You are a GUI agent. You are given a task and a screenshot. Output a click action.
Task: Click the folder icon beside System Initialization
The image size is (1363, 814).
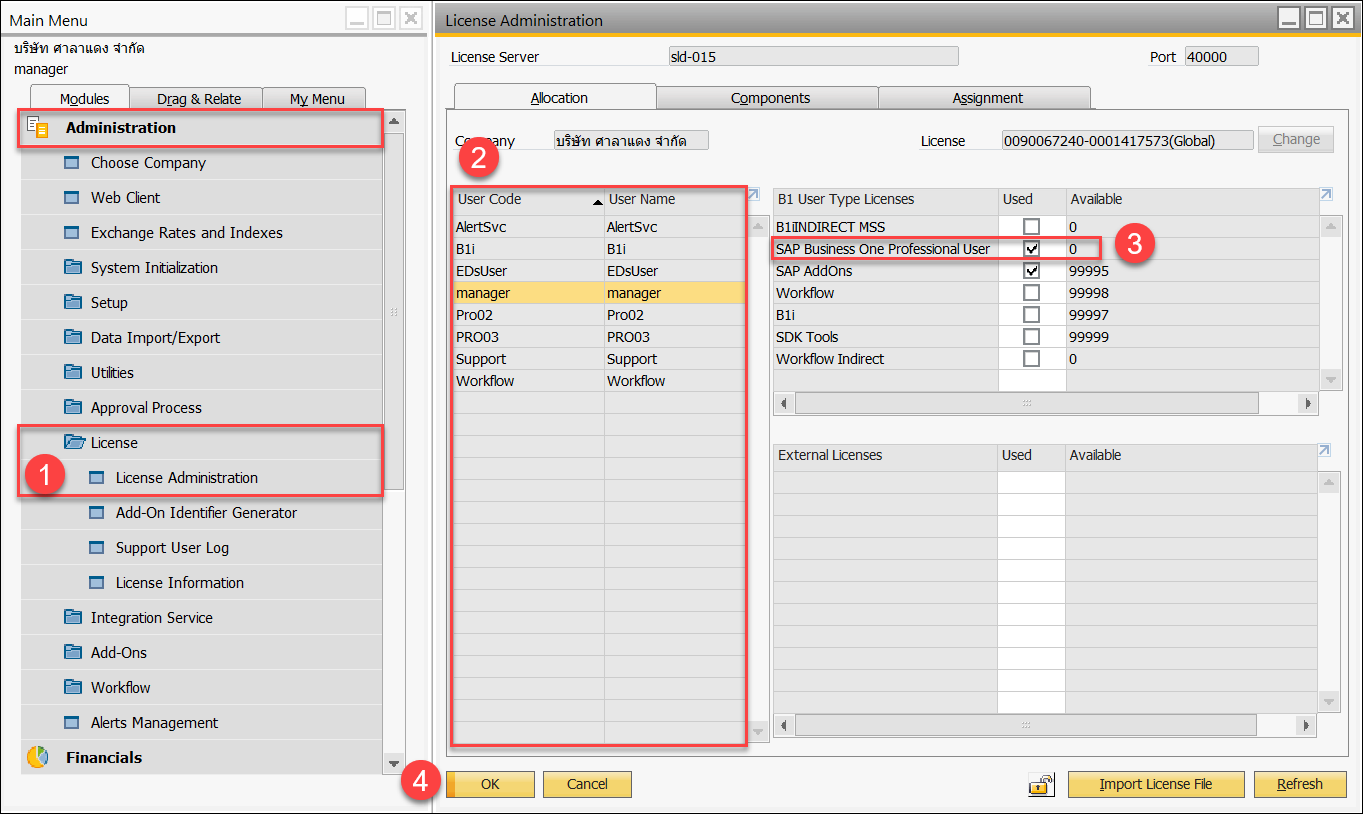[72, 267]
